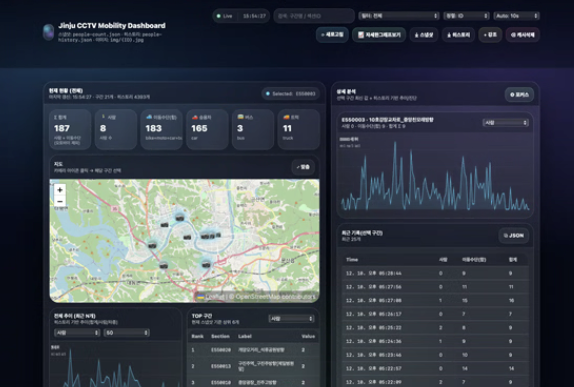
Task: Click the car icon on the 165 card
Action: (x=195, y=118)
